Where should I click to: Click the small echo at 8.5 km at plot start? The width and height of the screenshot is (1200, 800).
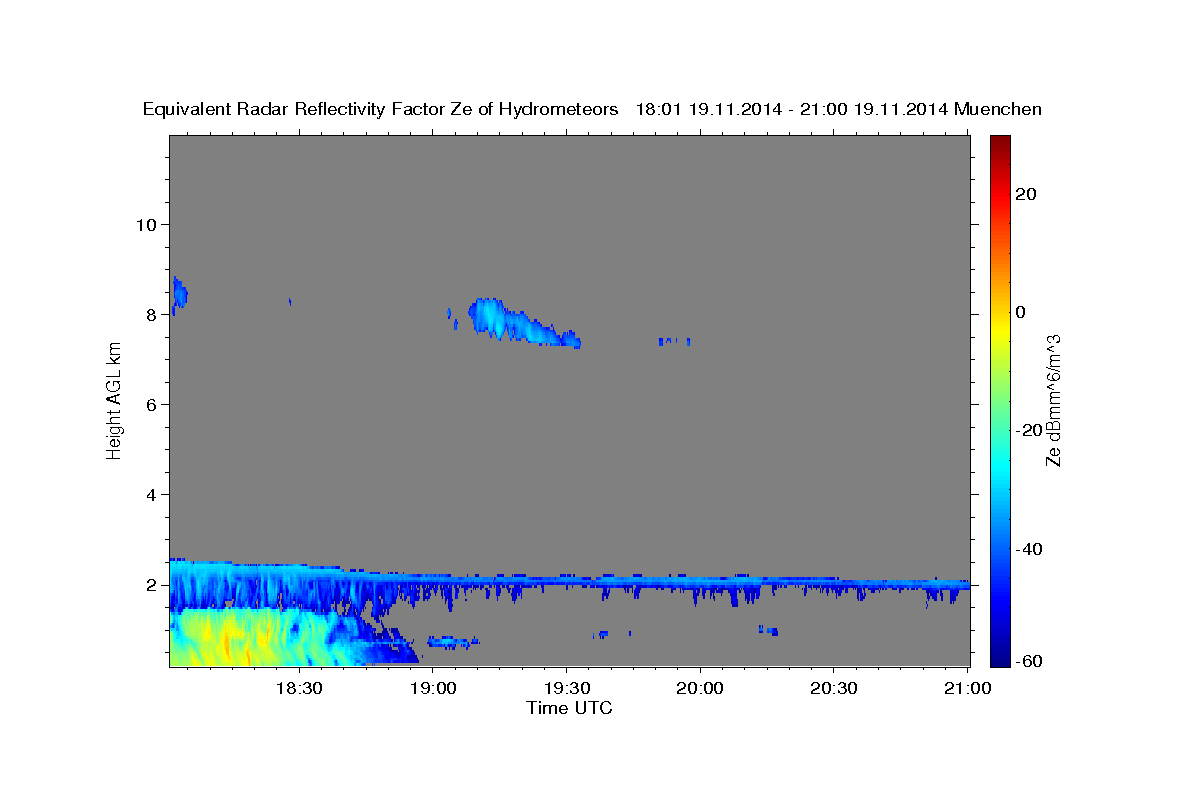click(x=179, y=294)
